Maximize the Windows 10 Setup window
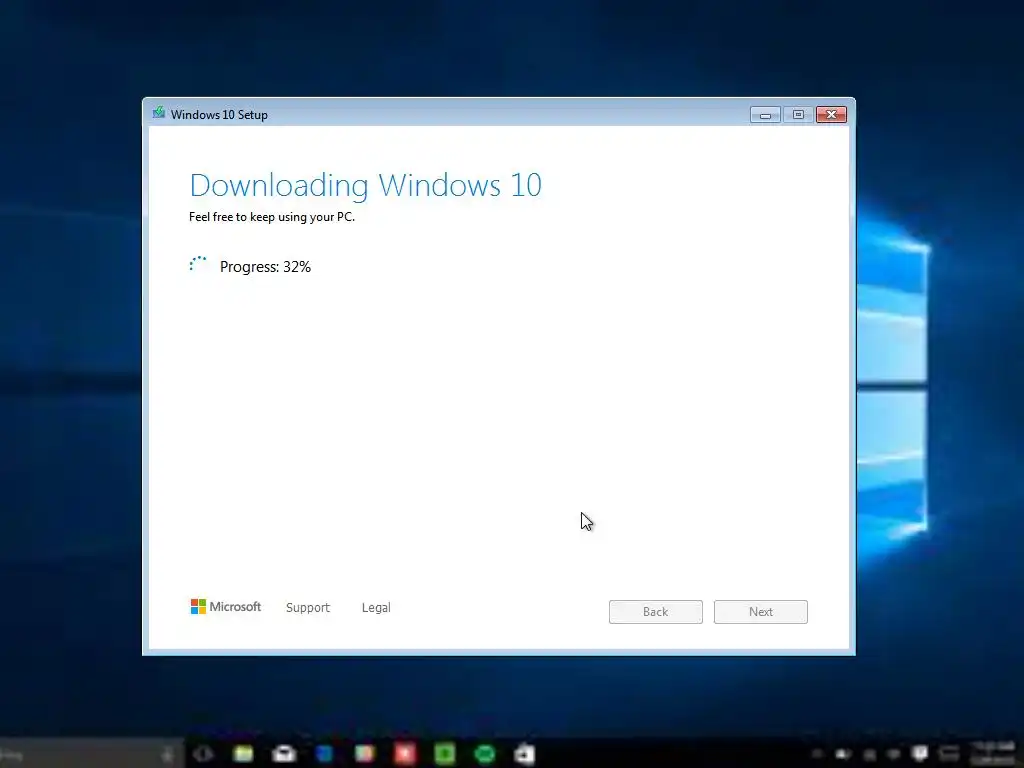The image size is (1024, 768). pyautogui.click(x=798, y=115)
